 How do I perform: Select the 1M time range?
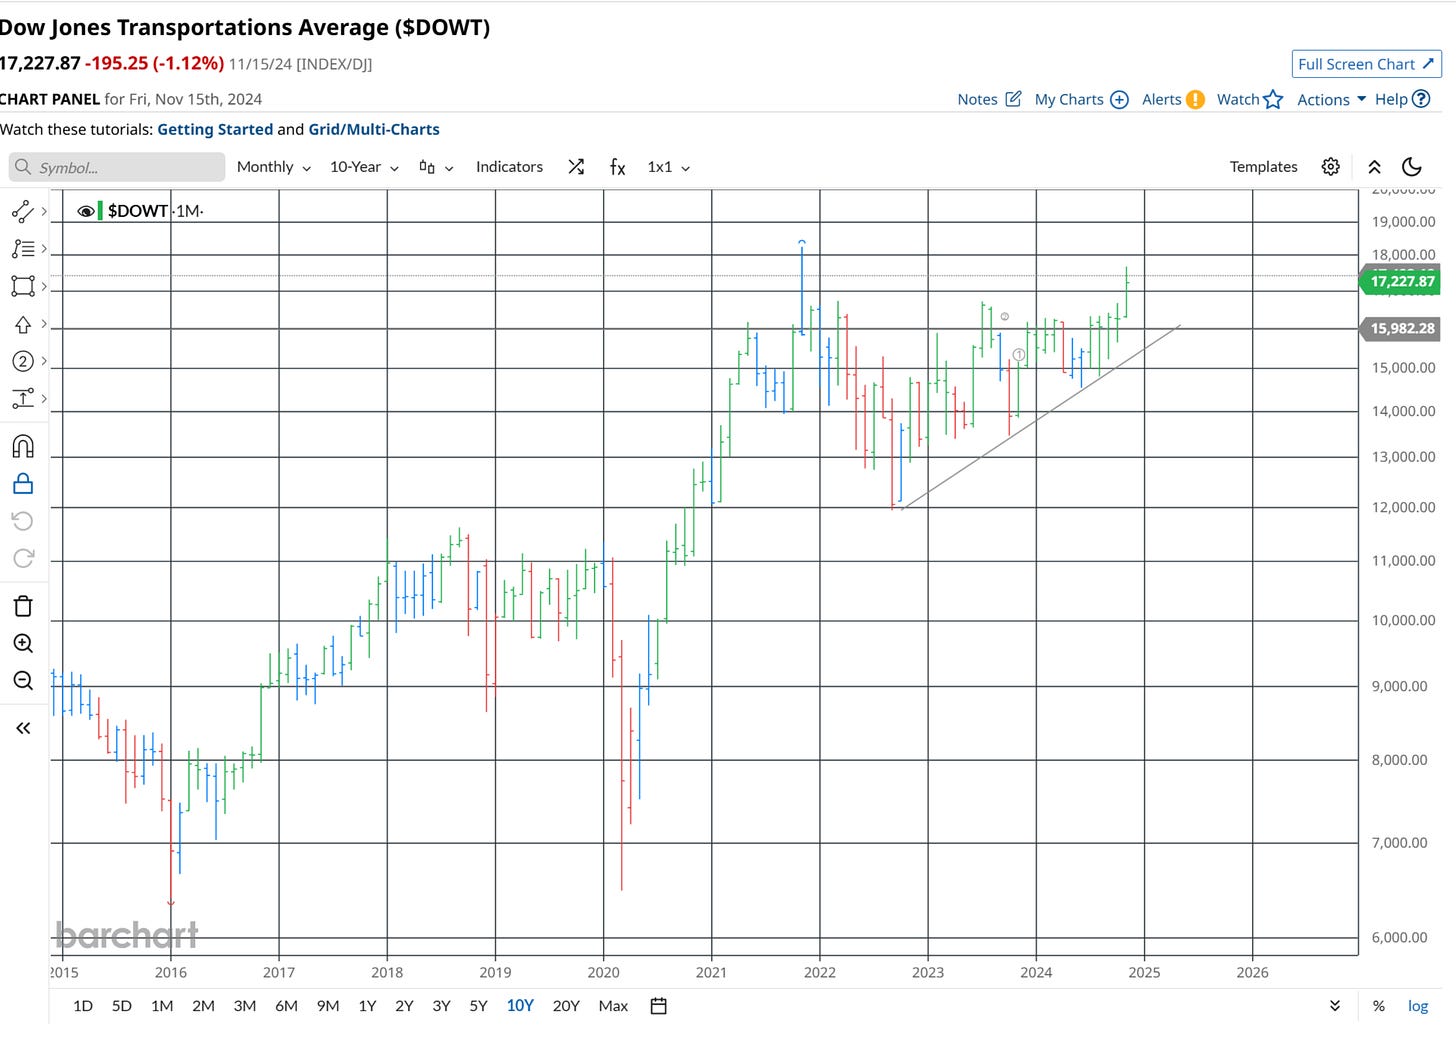[x=162, y=1006]
